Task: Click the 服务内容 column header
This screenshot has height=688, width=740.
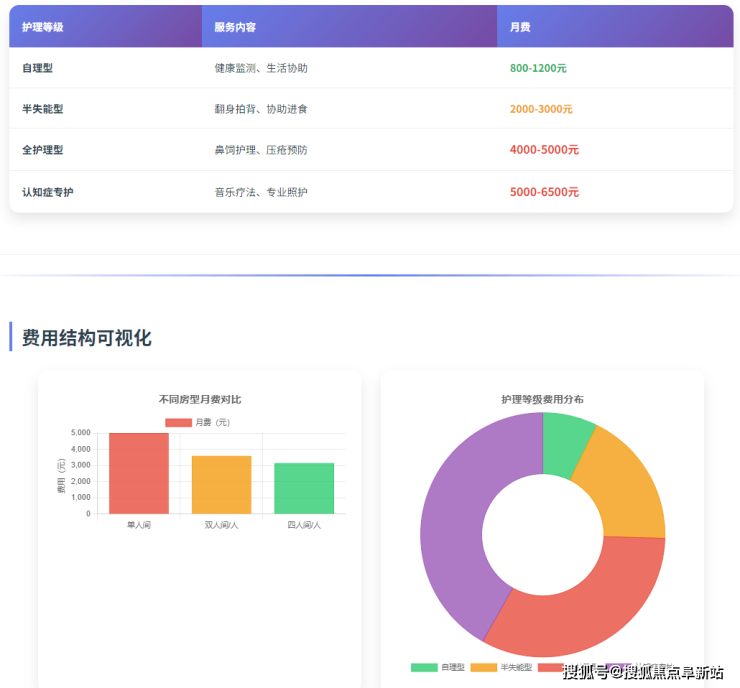Action: 235,27
